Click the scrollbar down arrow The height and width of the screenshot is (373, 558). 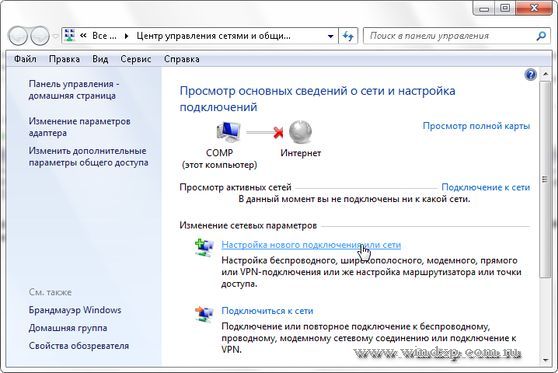coord(545,359)
